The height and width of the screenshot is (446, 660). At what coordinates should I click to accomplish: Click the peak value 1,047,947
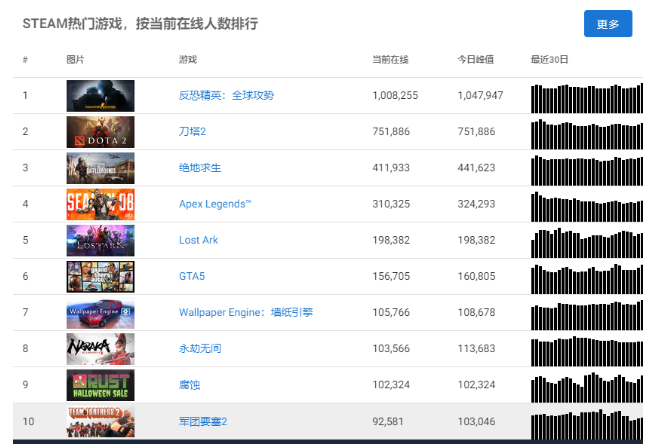click(x=480, y=96)
